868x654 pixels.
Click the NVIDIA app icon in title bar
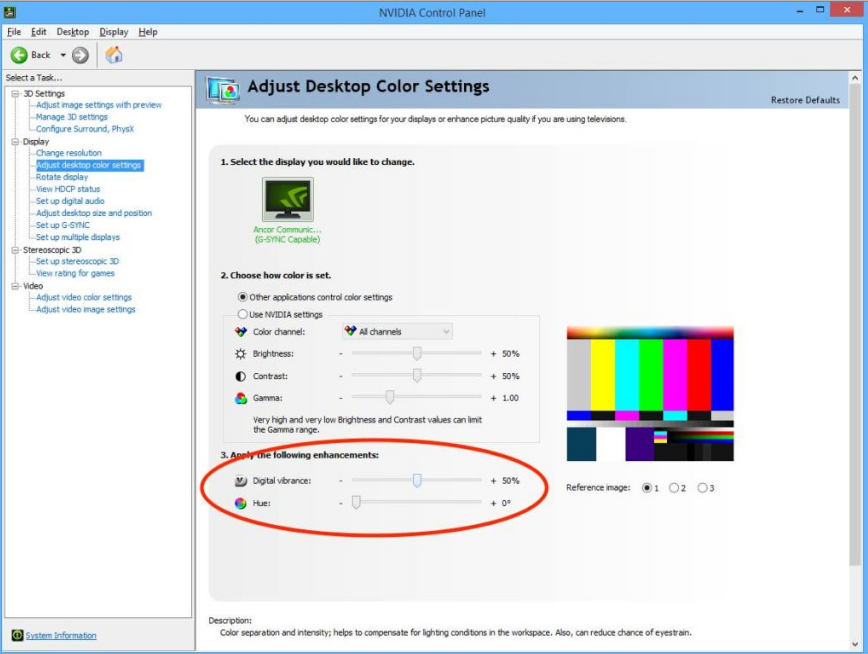(x=9, y=12)
